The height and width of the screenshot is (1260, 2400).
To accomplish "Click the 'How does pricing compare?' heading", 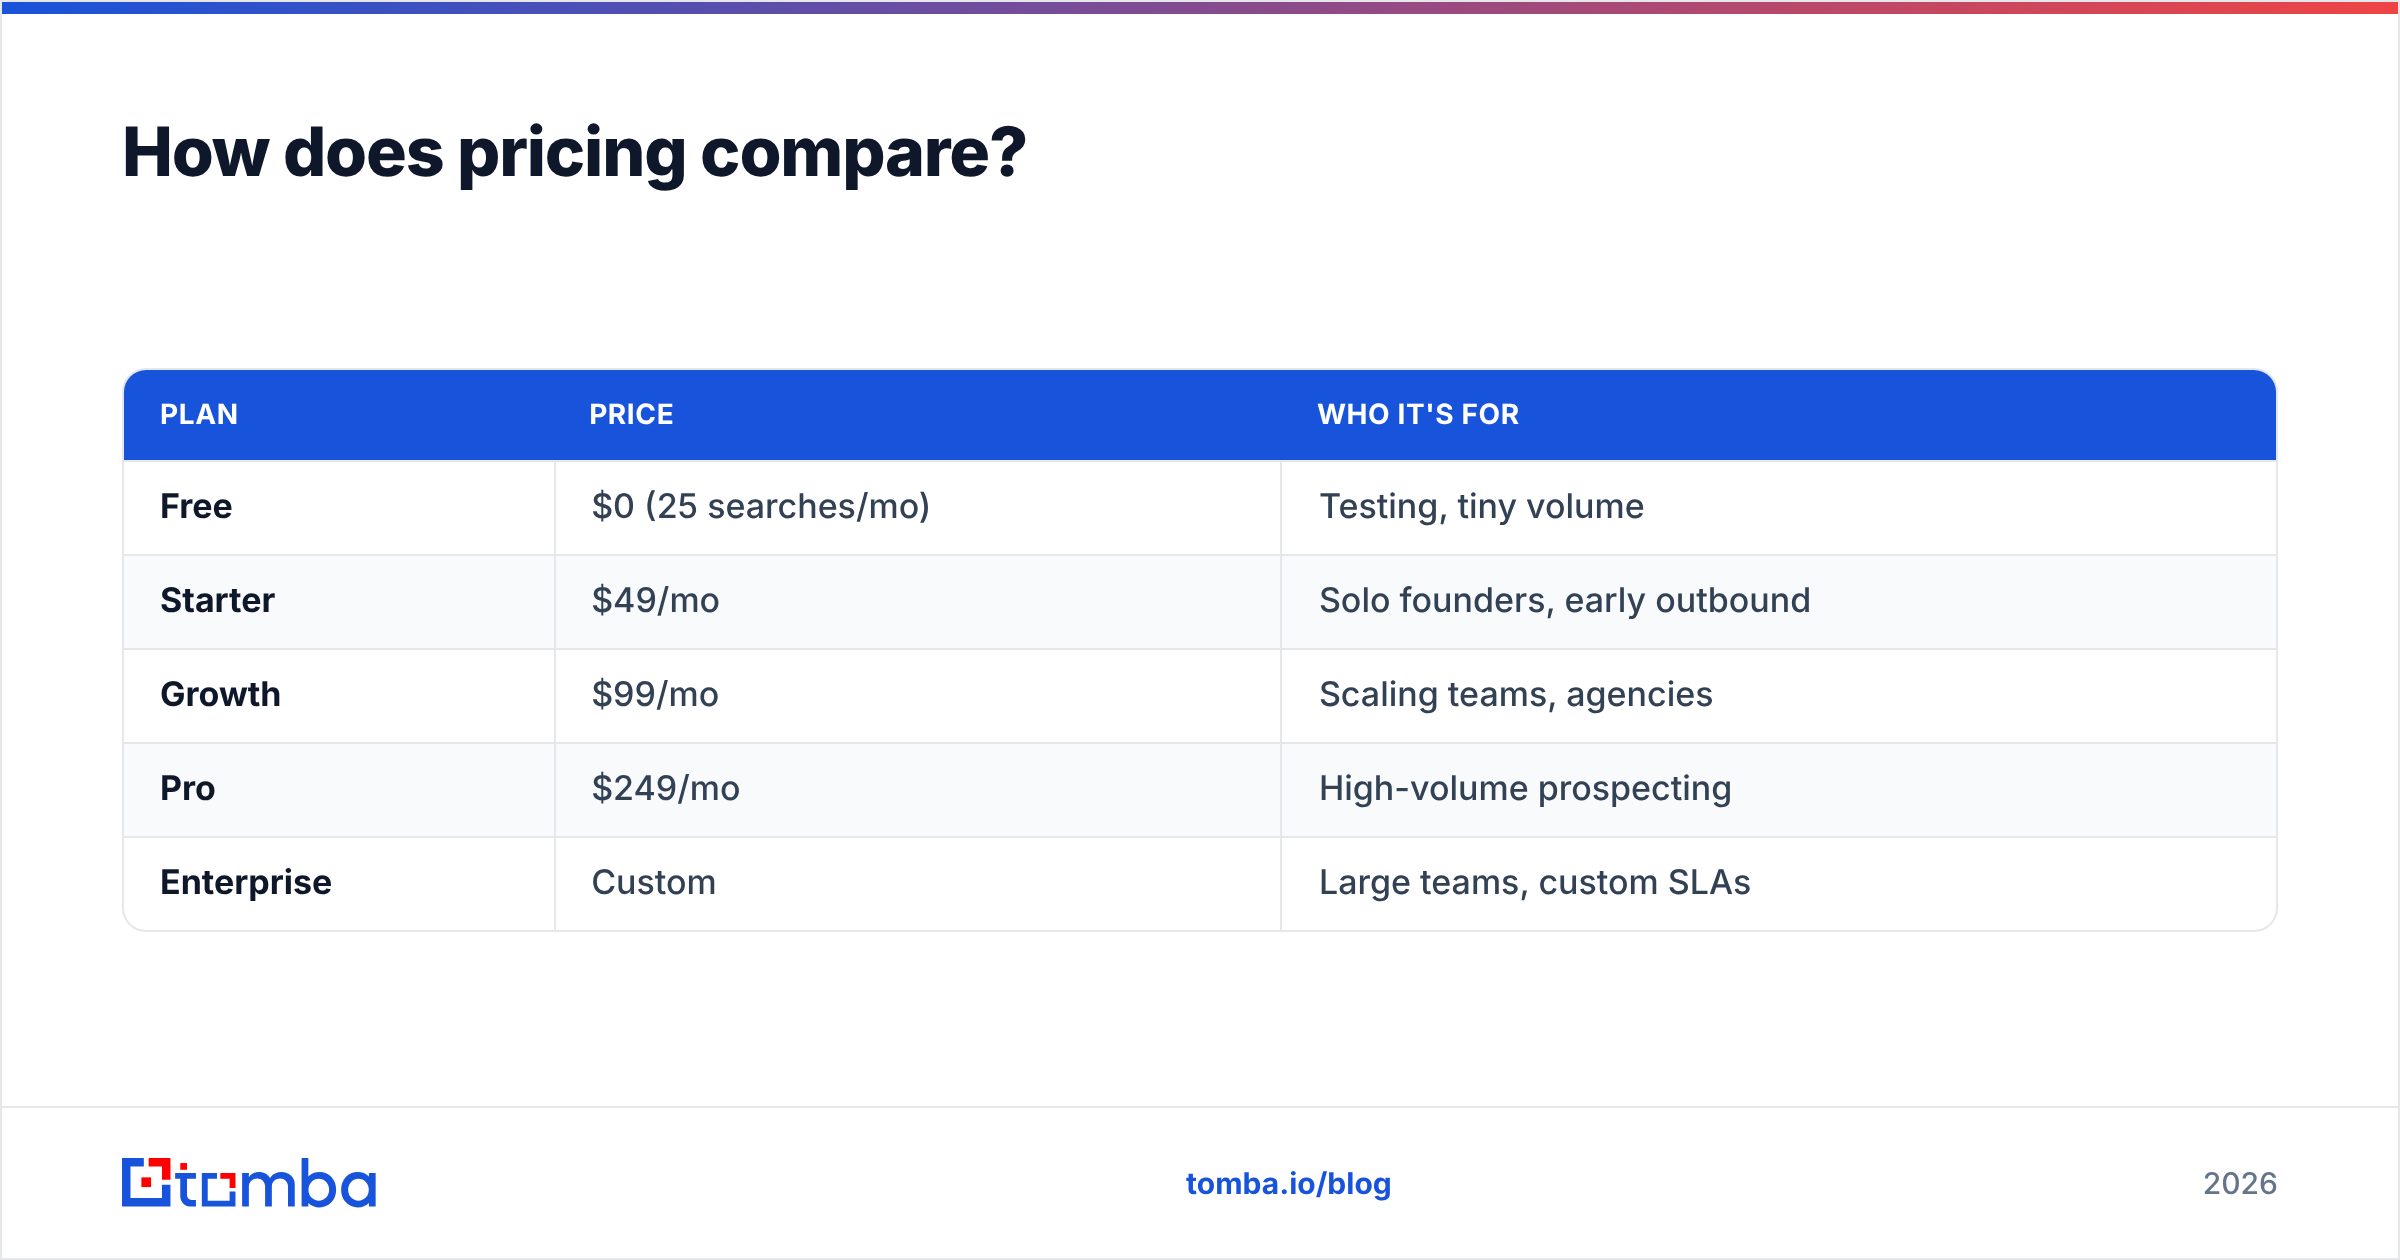I will (x=574, y=154).
